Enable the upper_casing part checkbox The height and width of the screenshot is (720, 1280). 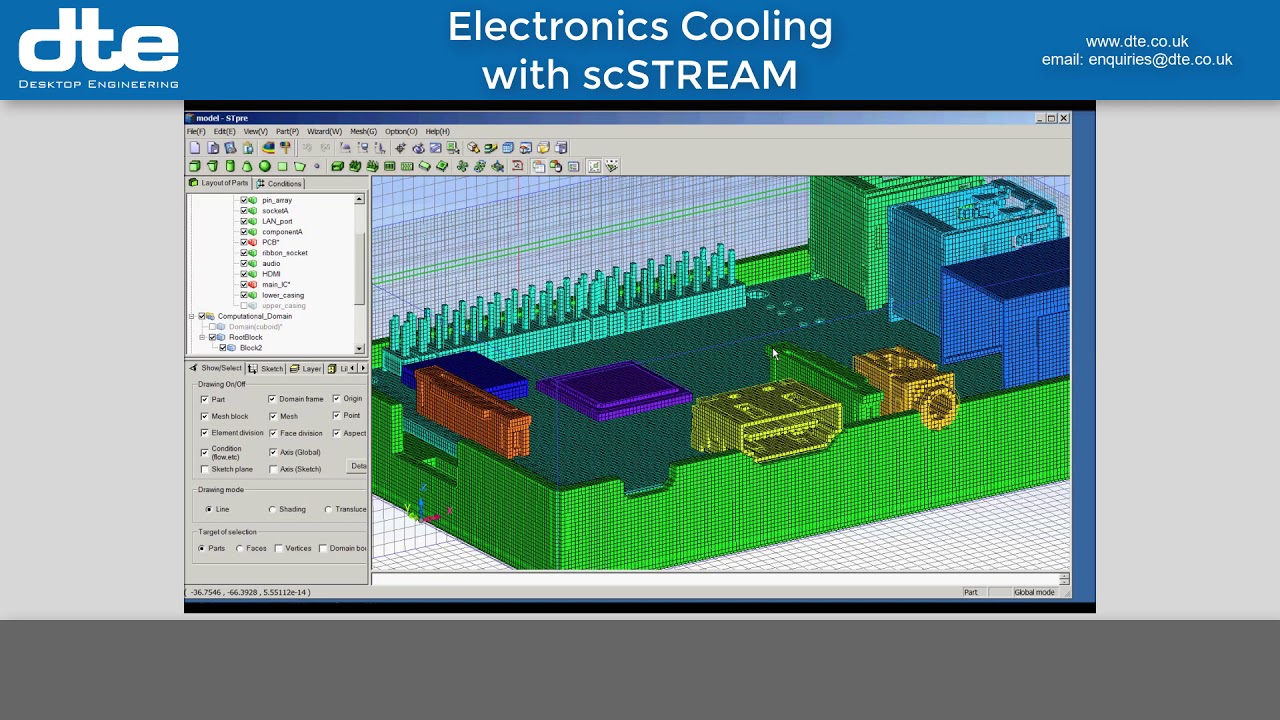[244, 306]
